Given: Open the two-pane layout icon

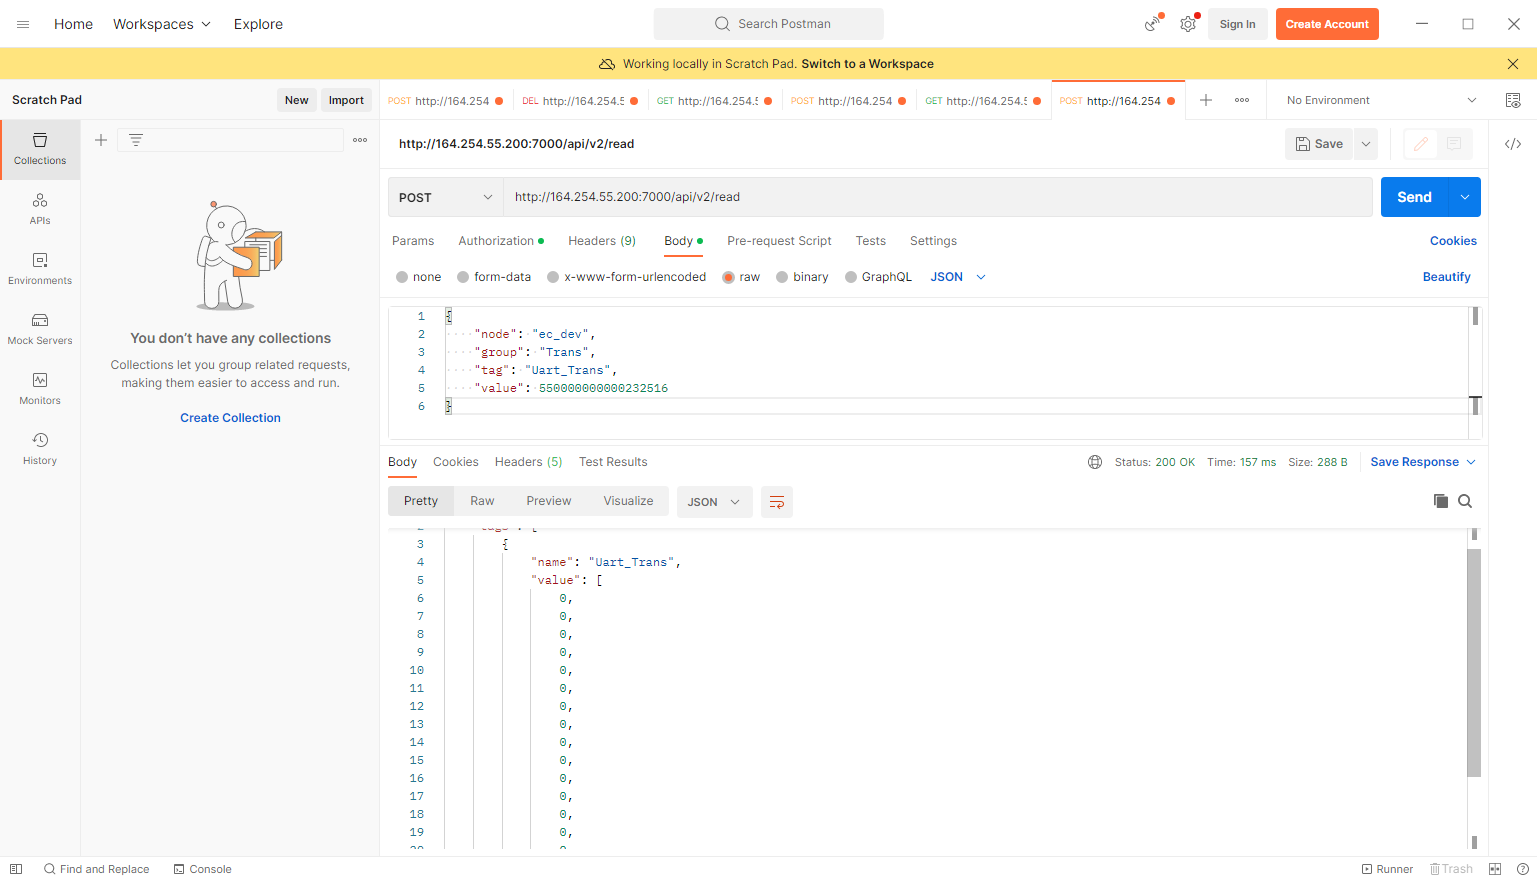Looking at the screenshot, I should (x=1495, y=869).
